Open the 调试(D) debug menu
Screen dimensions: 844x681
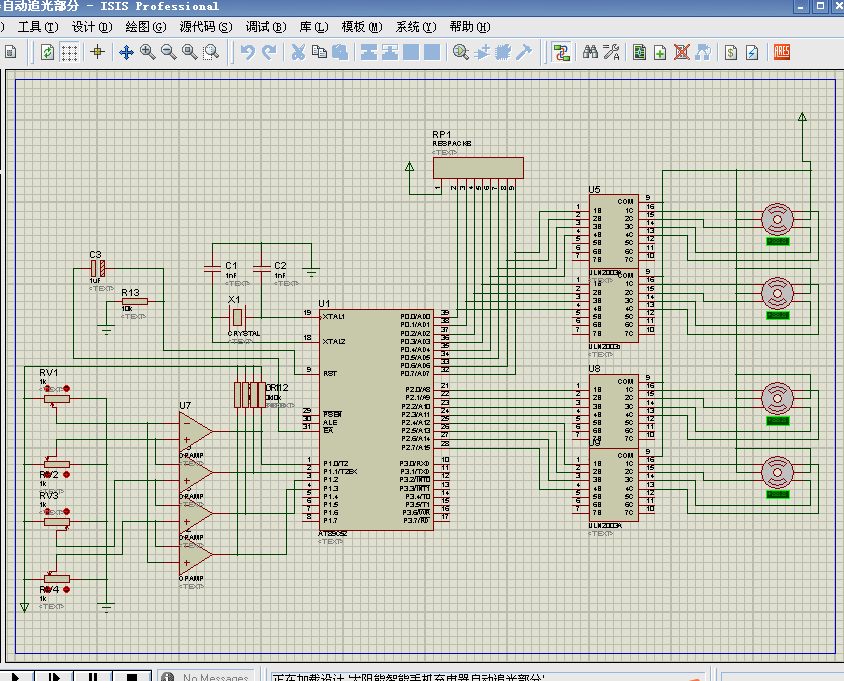pos(265,27)
